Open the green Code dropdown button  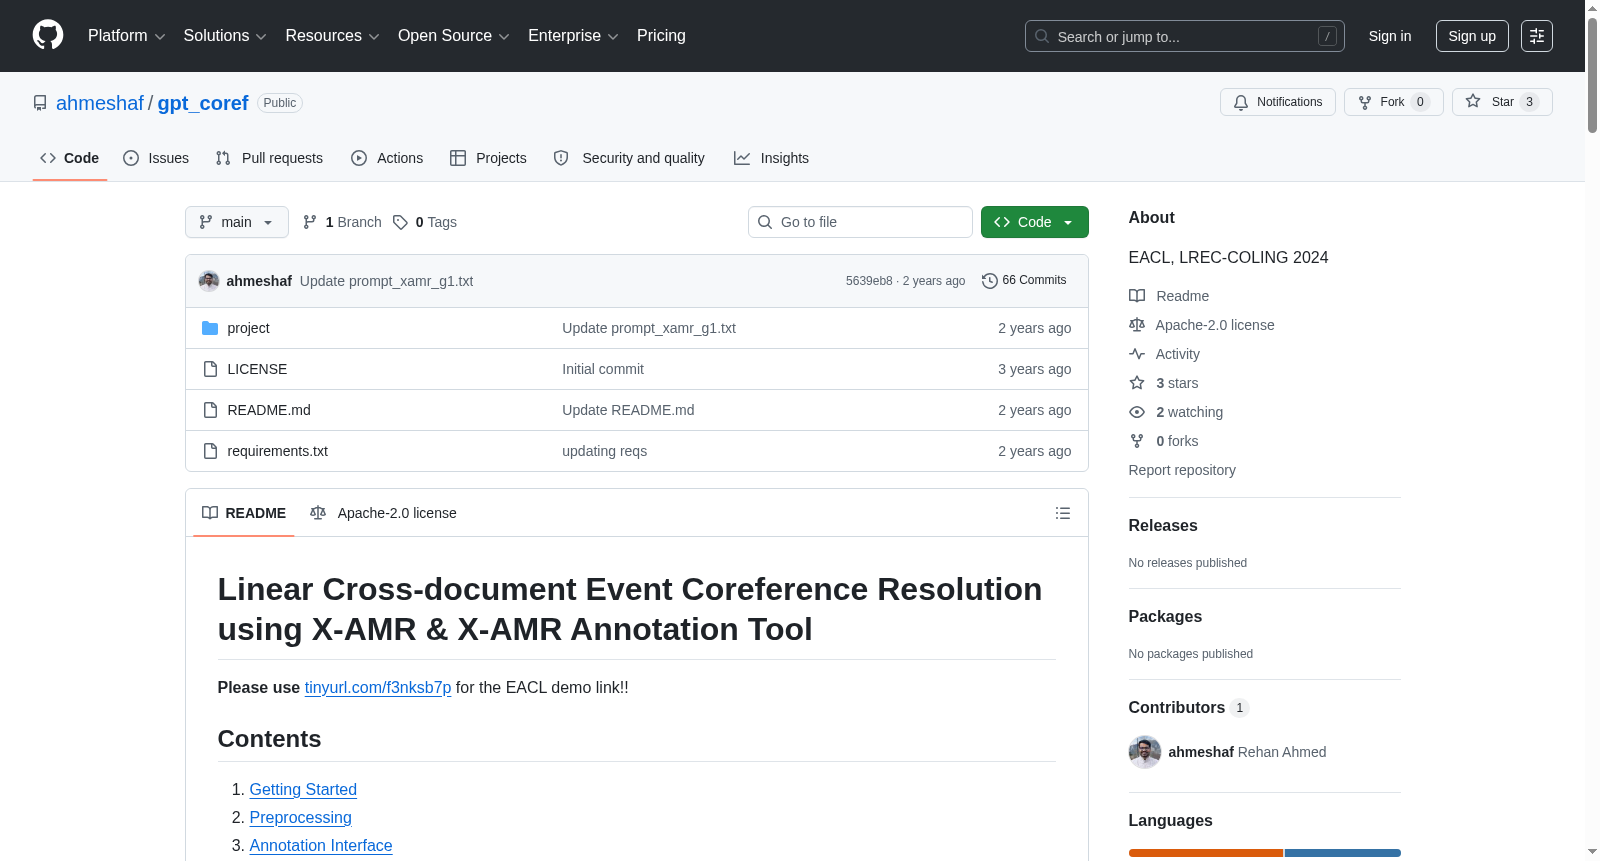1034,222
